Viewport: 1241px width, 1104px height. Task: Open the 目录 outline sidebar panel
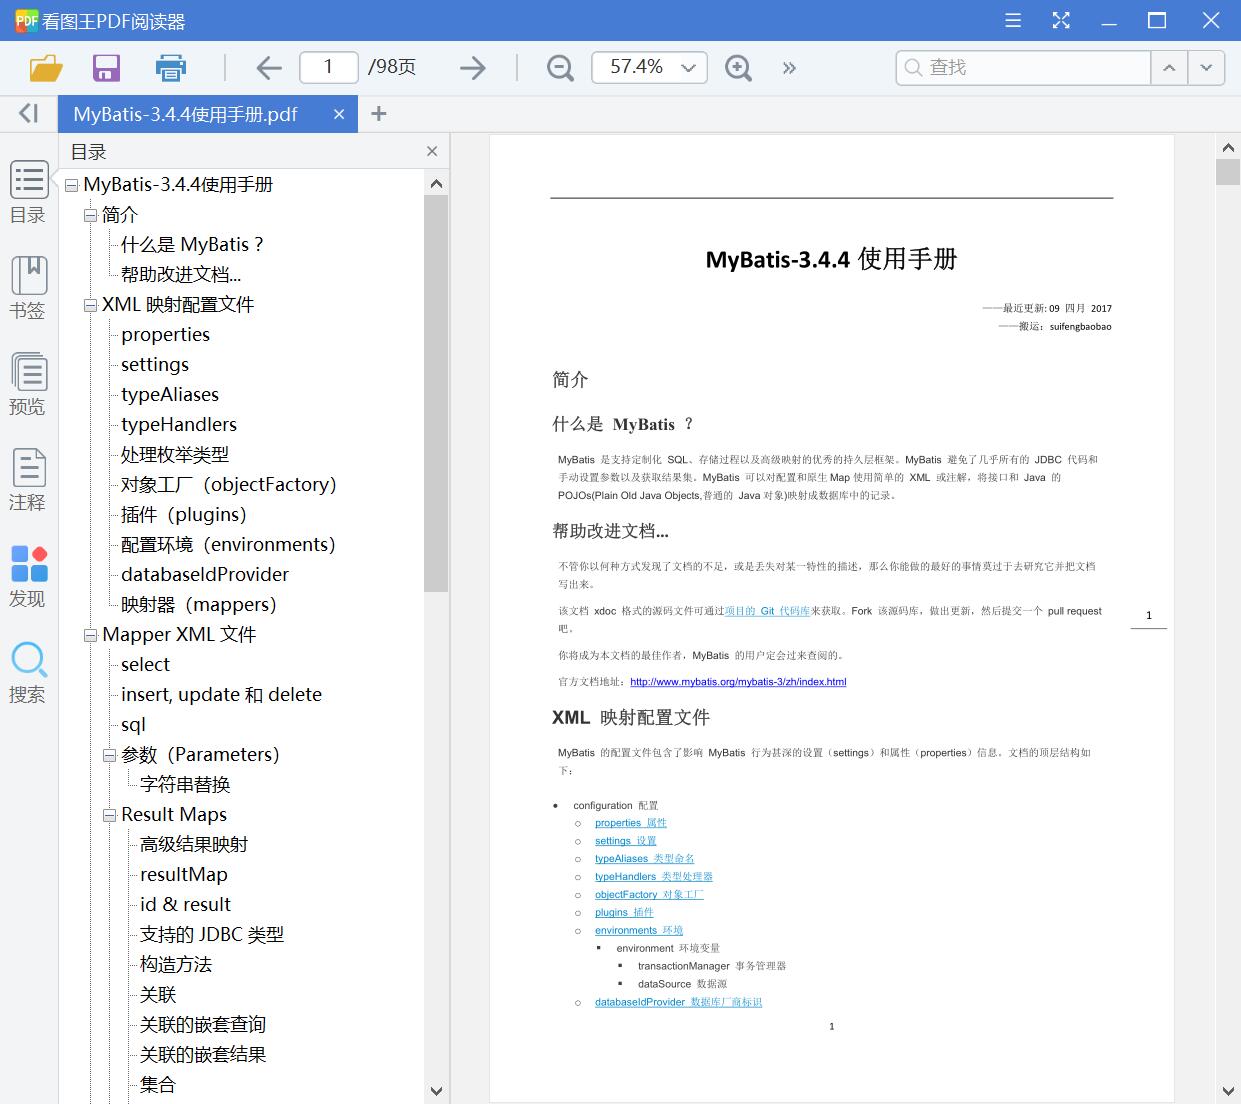tap(28, 192)
